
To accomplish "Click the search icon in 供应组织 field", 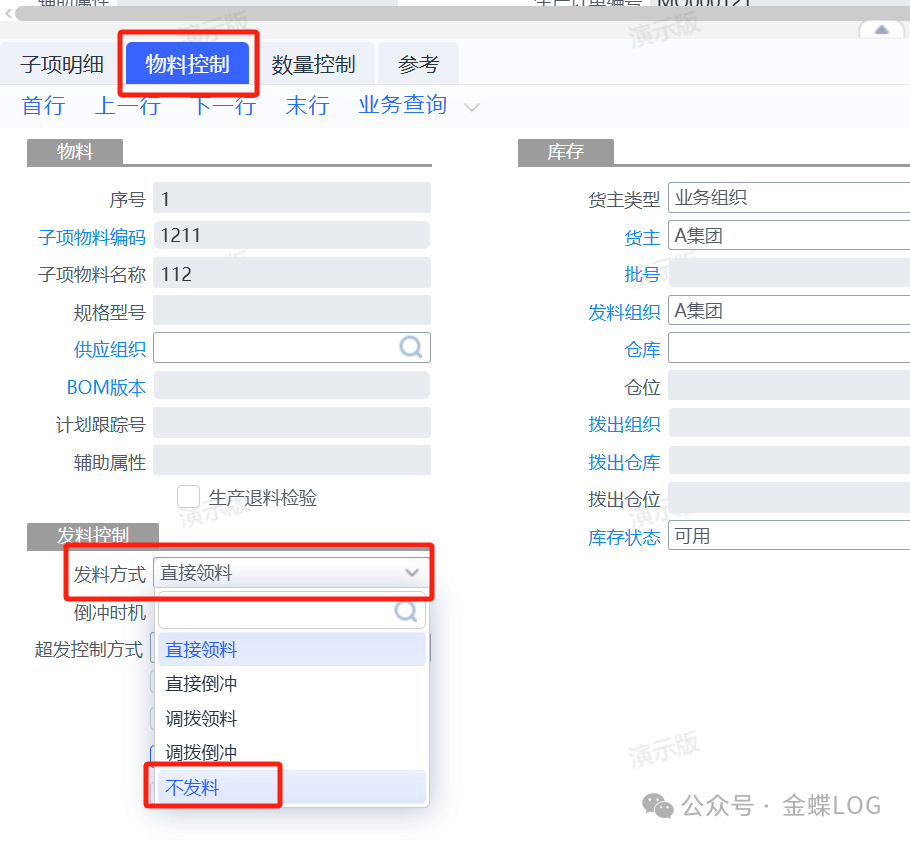I will (x=411, y=347).
